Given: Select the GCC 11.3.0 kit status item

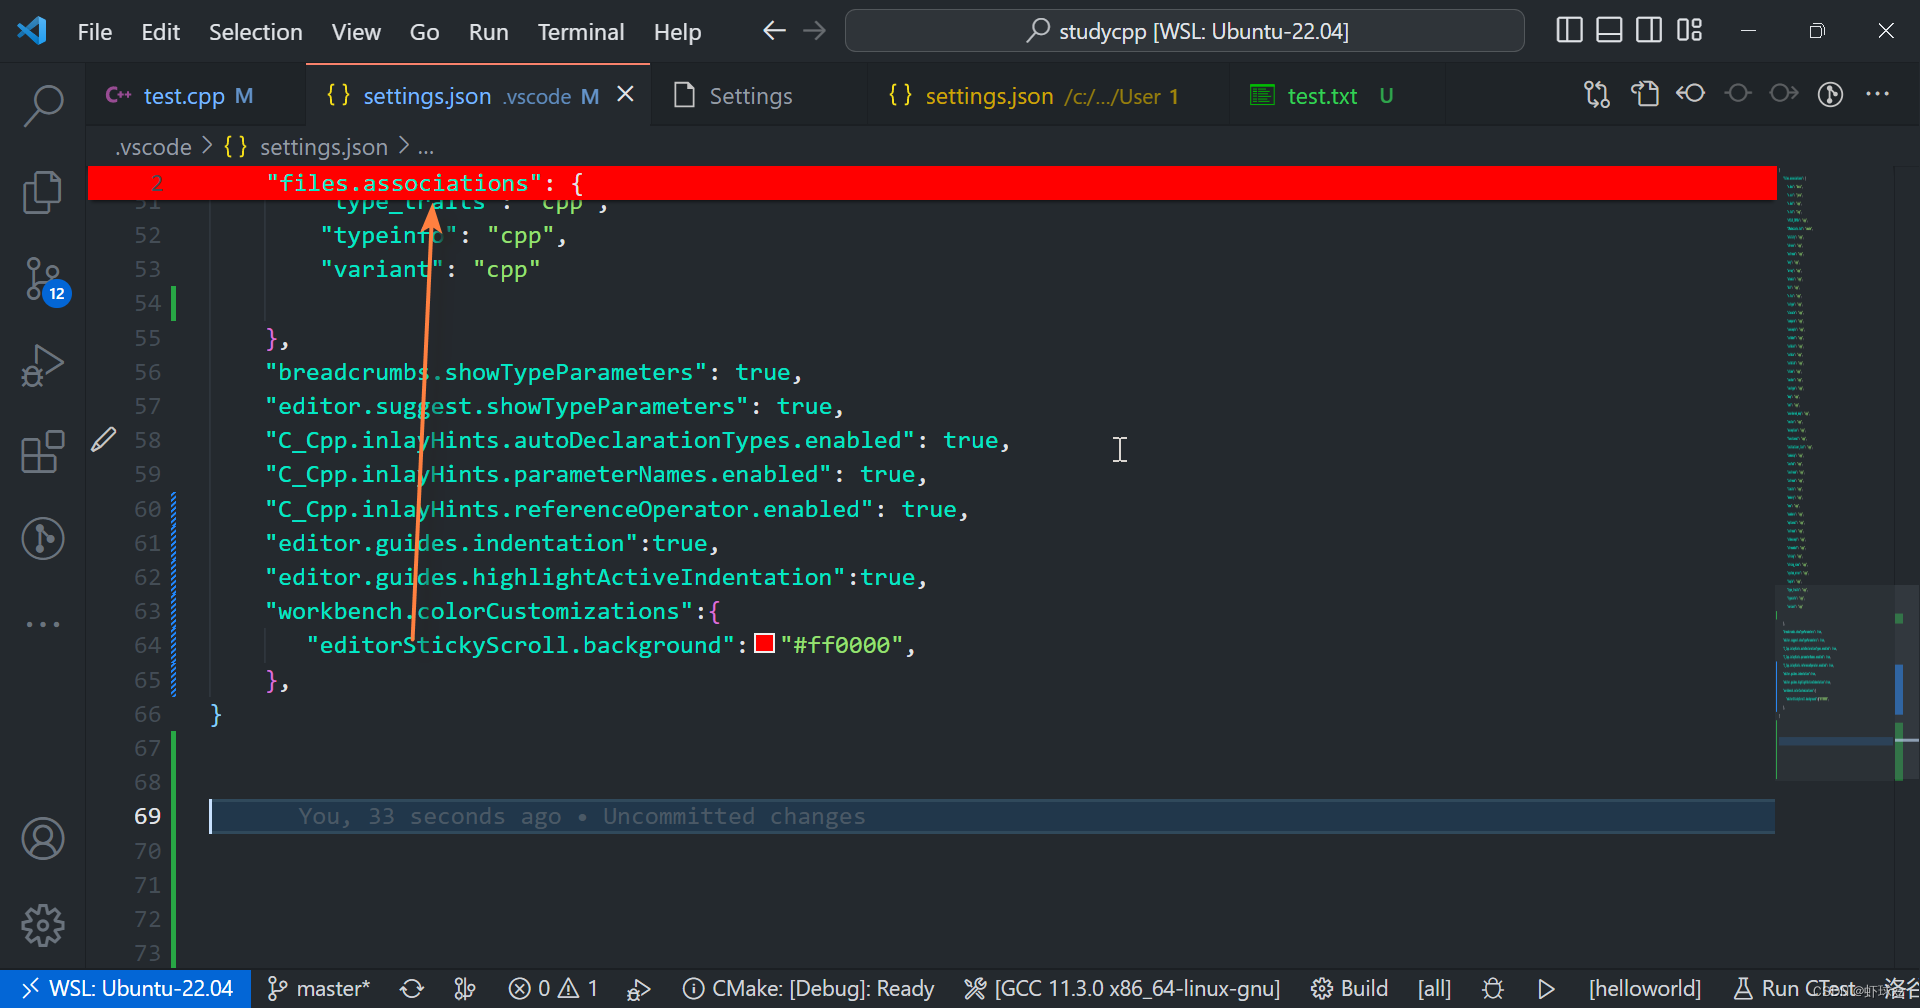Looking at the screenshot, I should tap(1121, 989).
